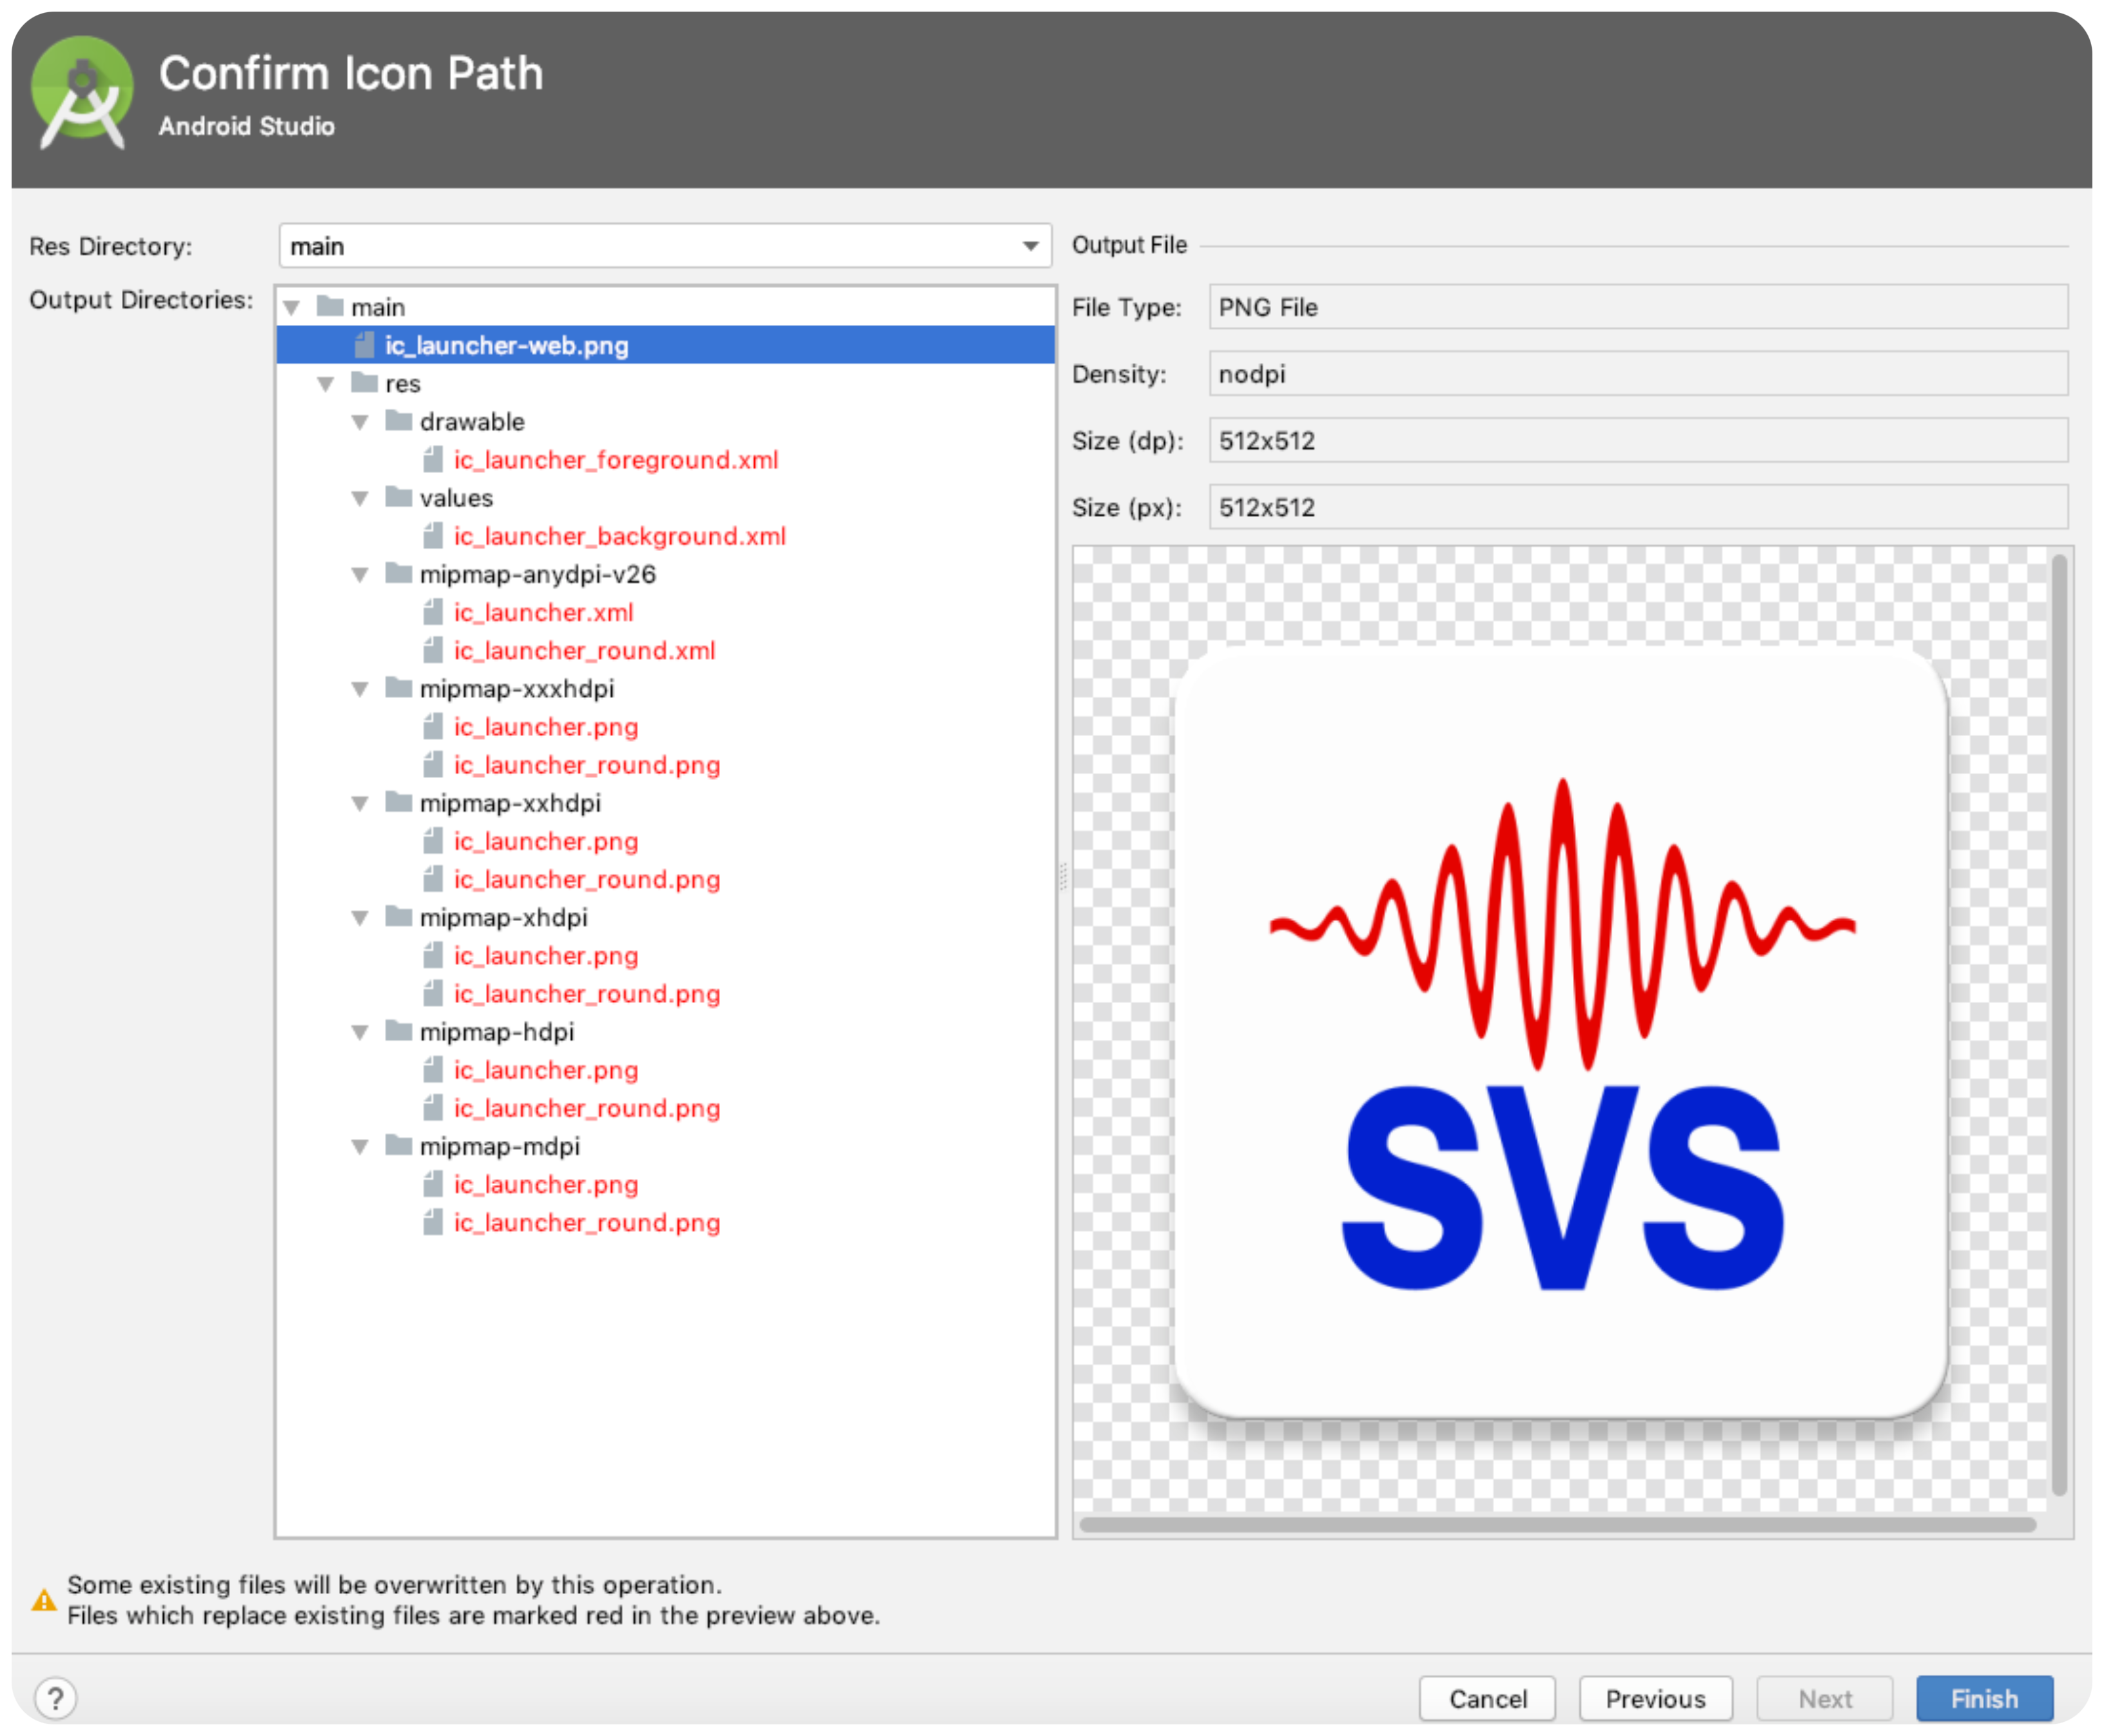Select ic_launcher_round.xml under mipmap-anydpi-v26
This screenshot has width=2104, height=1736.
click(584, 651)
